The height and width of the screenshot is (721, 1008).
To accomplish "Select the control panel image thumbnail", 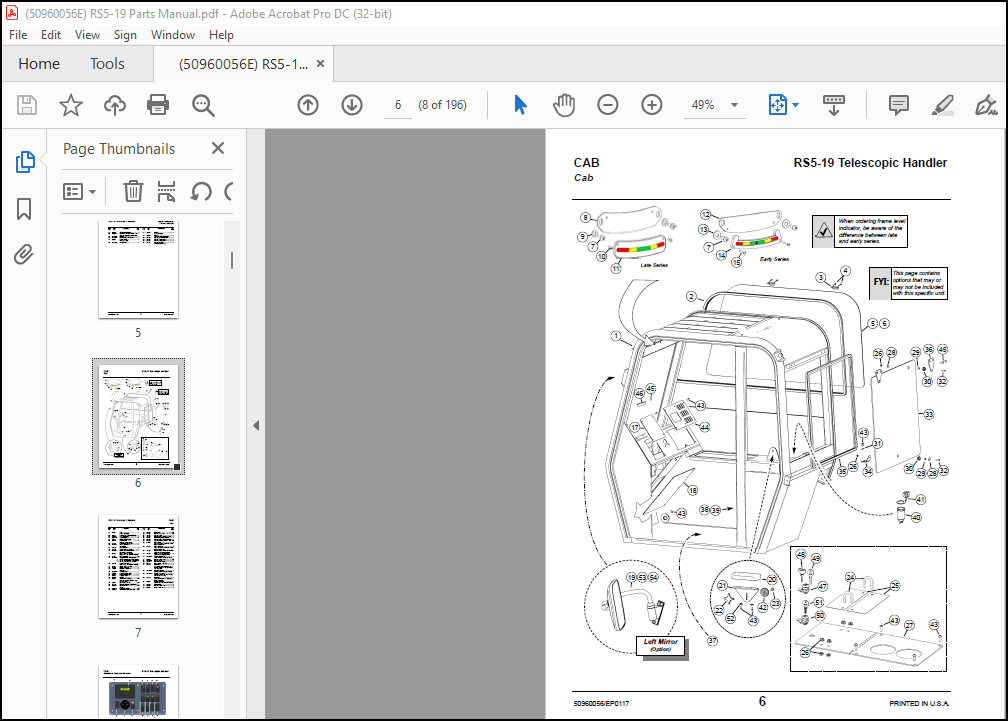I will coord(138,691).
